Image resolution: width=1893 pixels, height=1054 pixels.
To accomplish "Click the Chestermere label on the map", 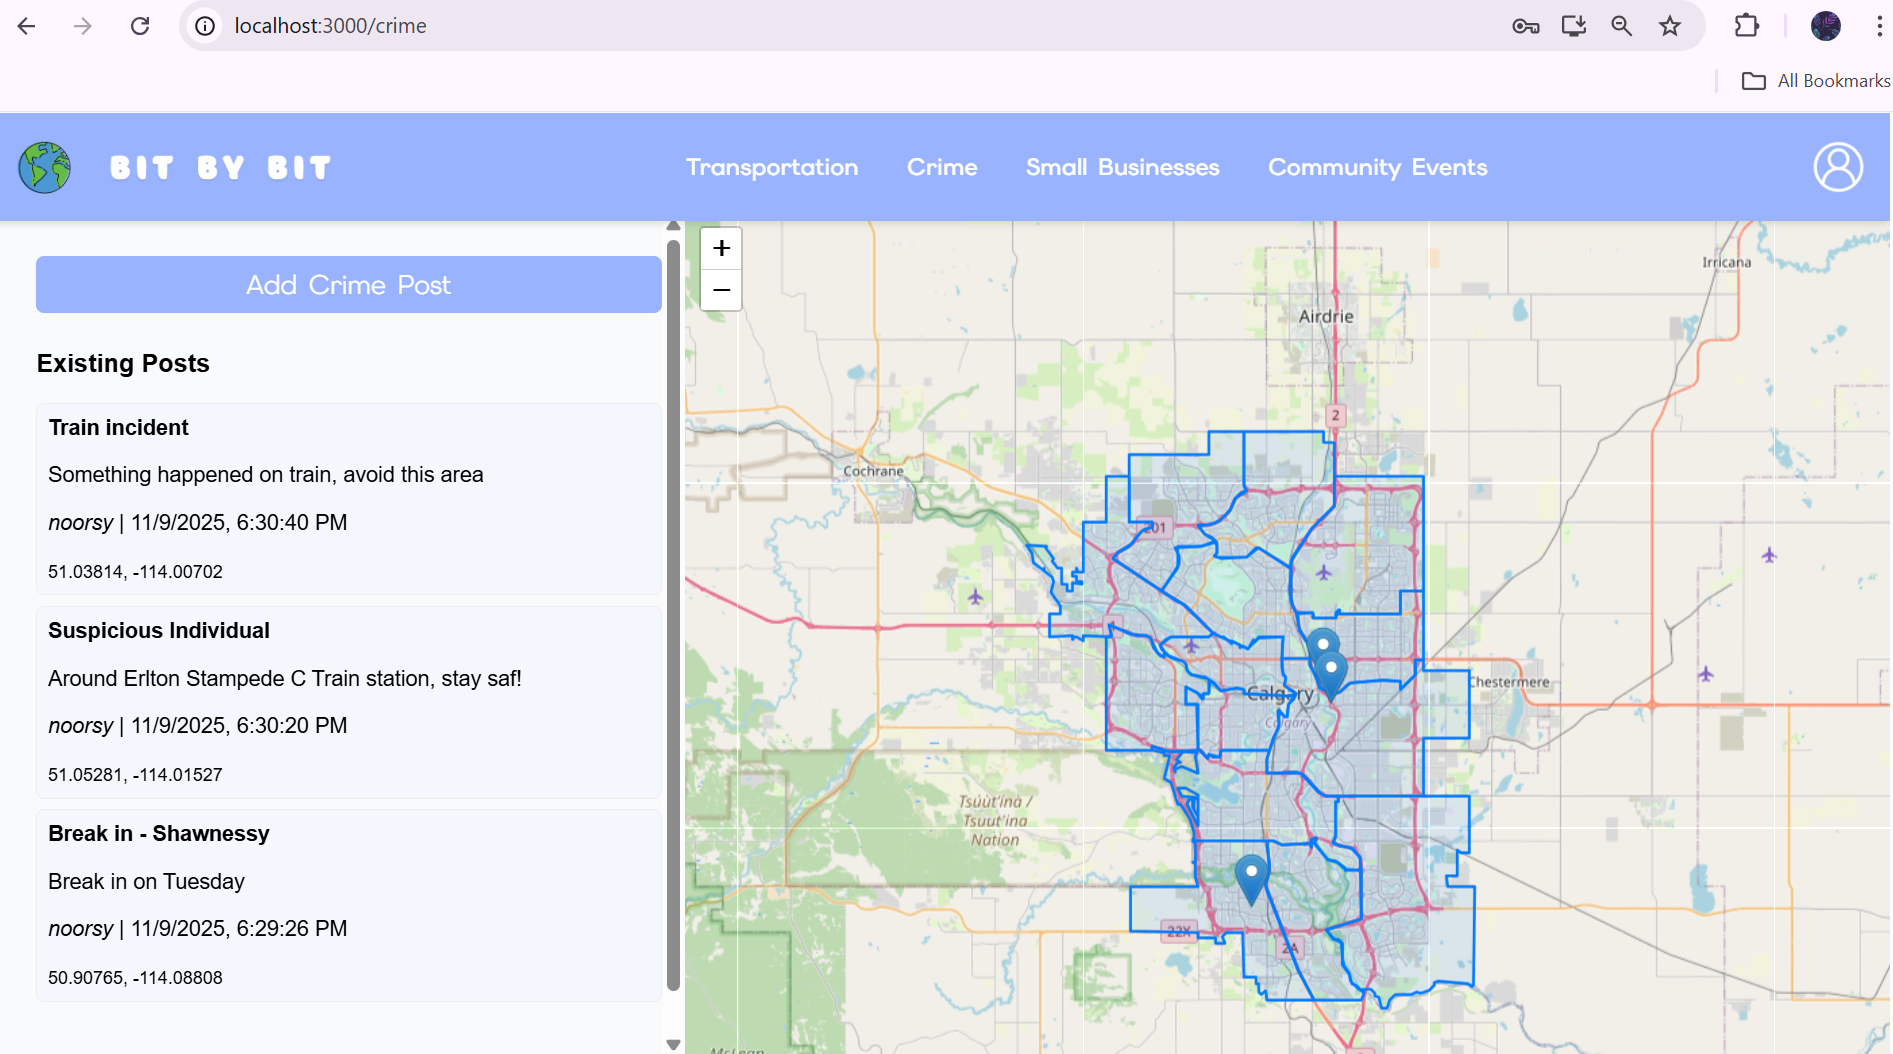I will [x=1510, y=682].
